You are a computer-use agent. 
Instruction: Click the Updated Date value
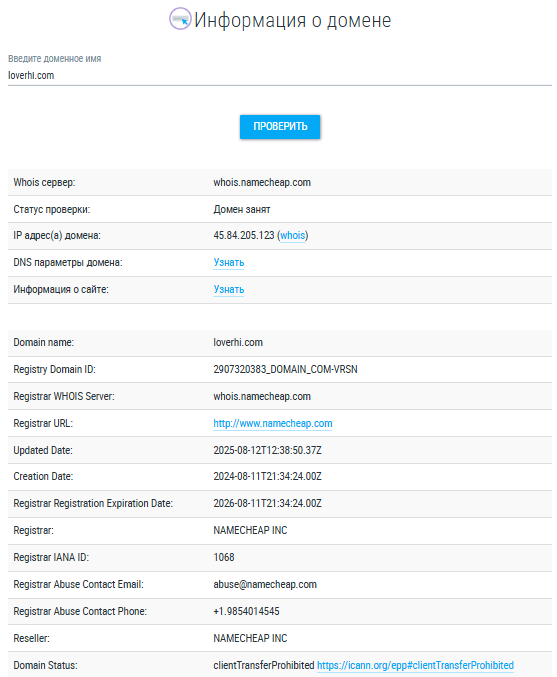tap(267, 450)
